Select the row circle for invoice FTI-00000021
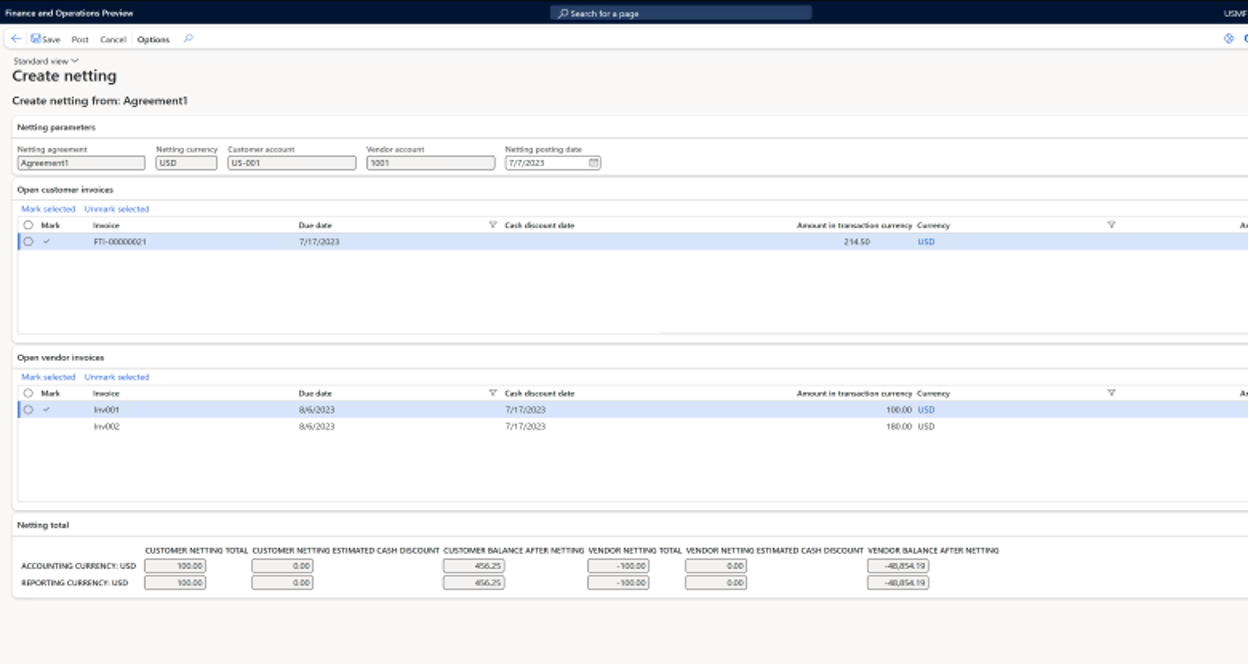The image size is (1249, 664). pos(28,241)
